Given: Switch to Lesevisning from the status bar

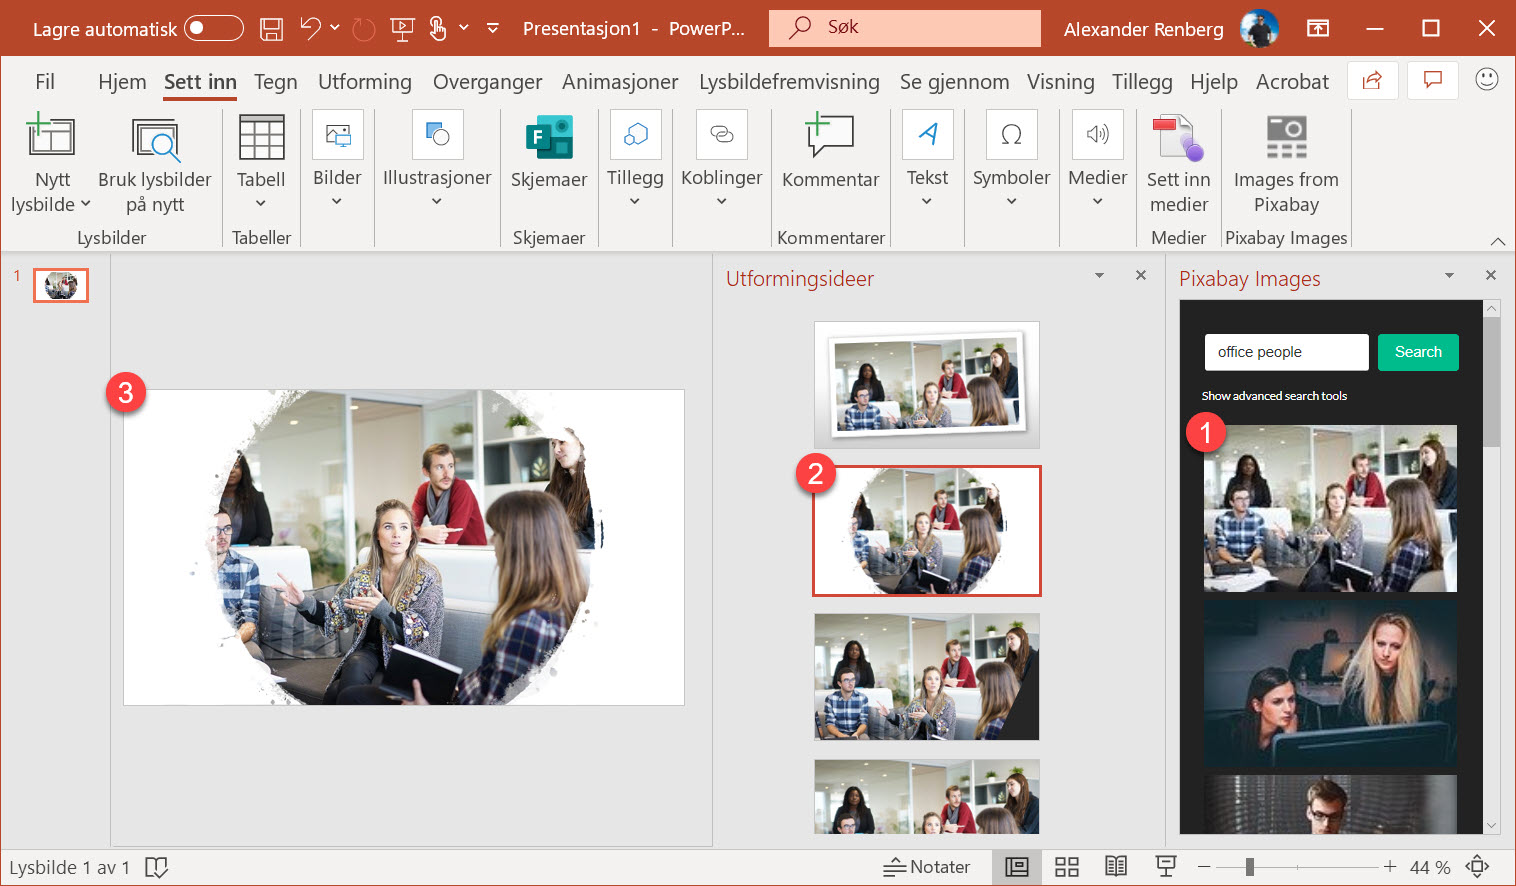Looking at the screenshot, I should pyautogui.click(x=1116, y=866).
